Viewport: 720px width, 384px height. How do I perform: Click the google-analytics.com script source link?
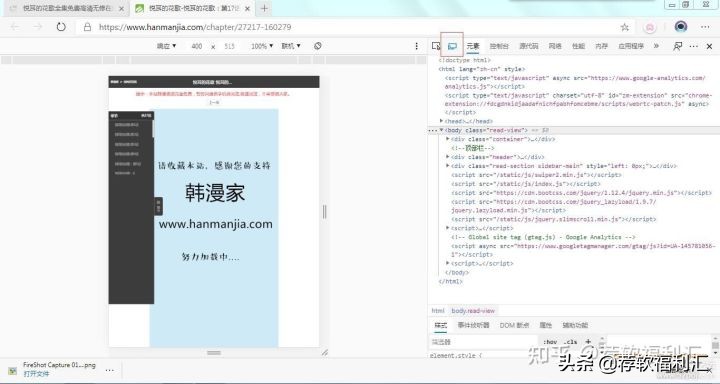coord(575,82)
